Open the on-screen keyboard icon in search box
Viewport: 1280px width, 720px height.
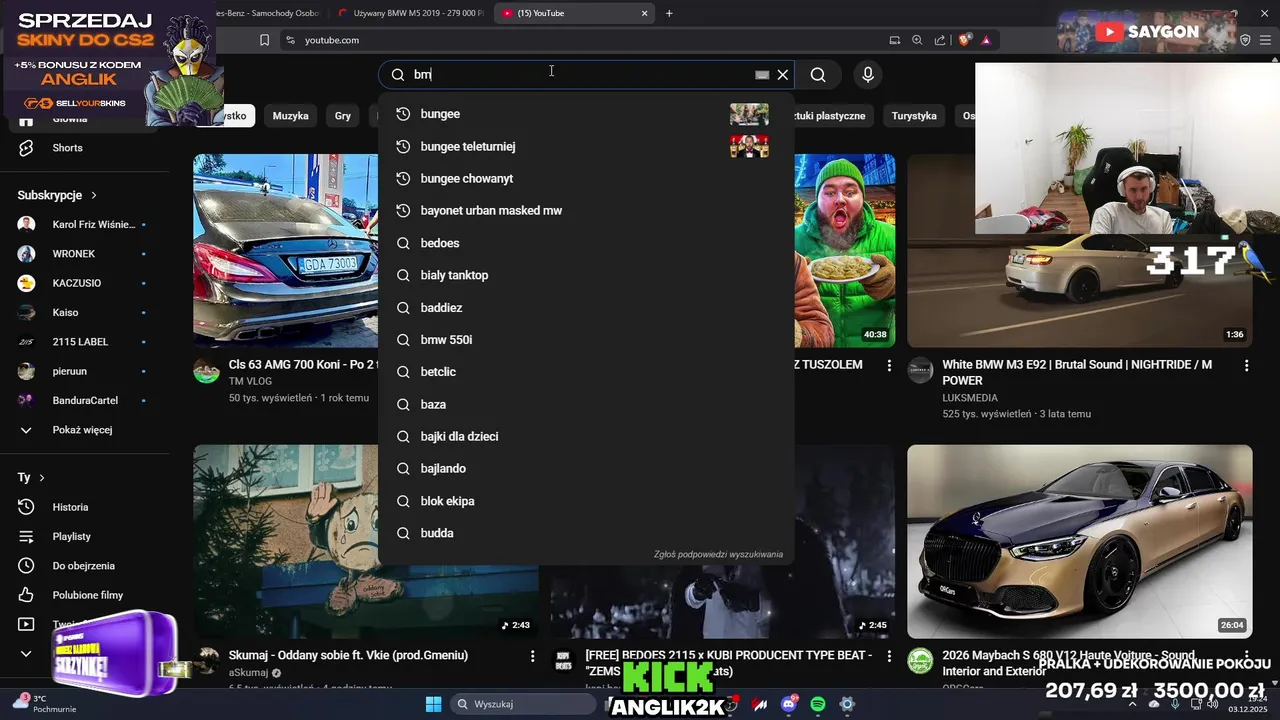click(762, 75)
